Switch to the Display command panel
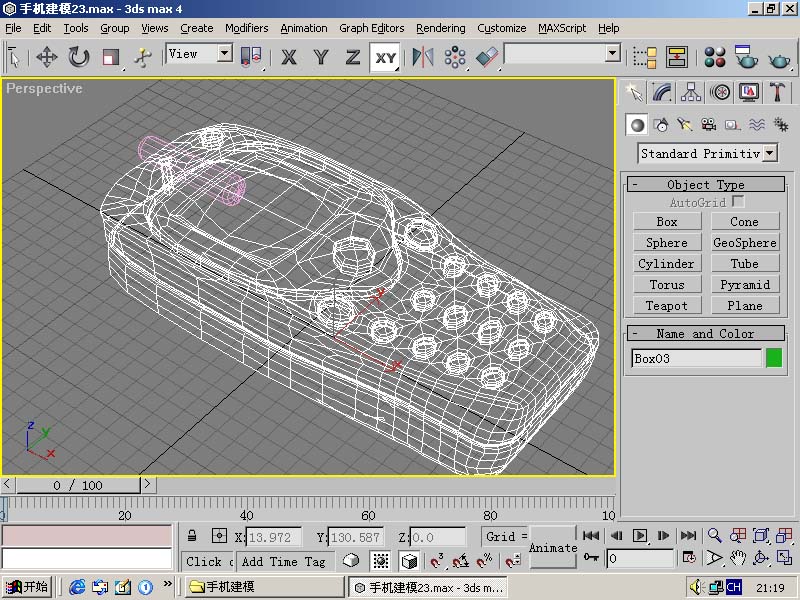The height and width of the screenshot is (600, 800). tap(748, 92)
